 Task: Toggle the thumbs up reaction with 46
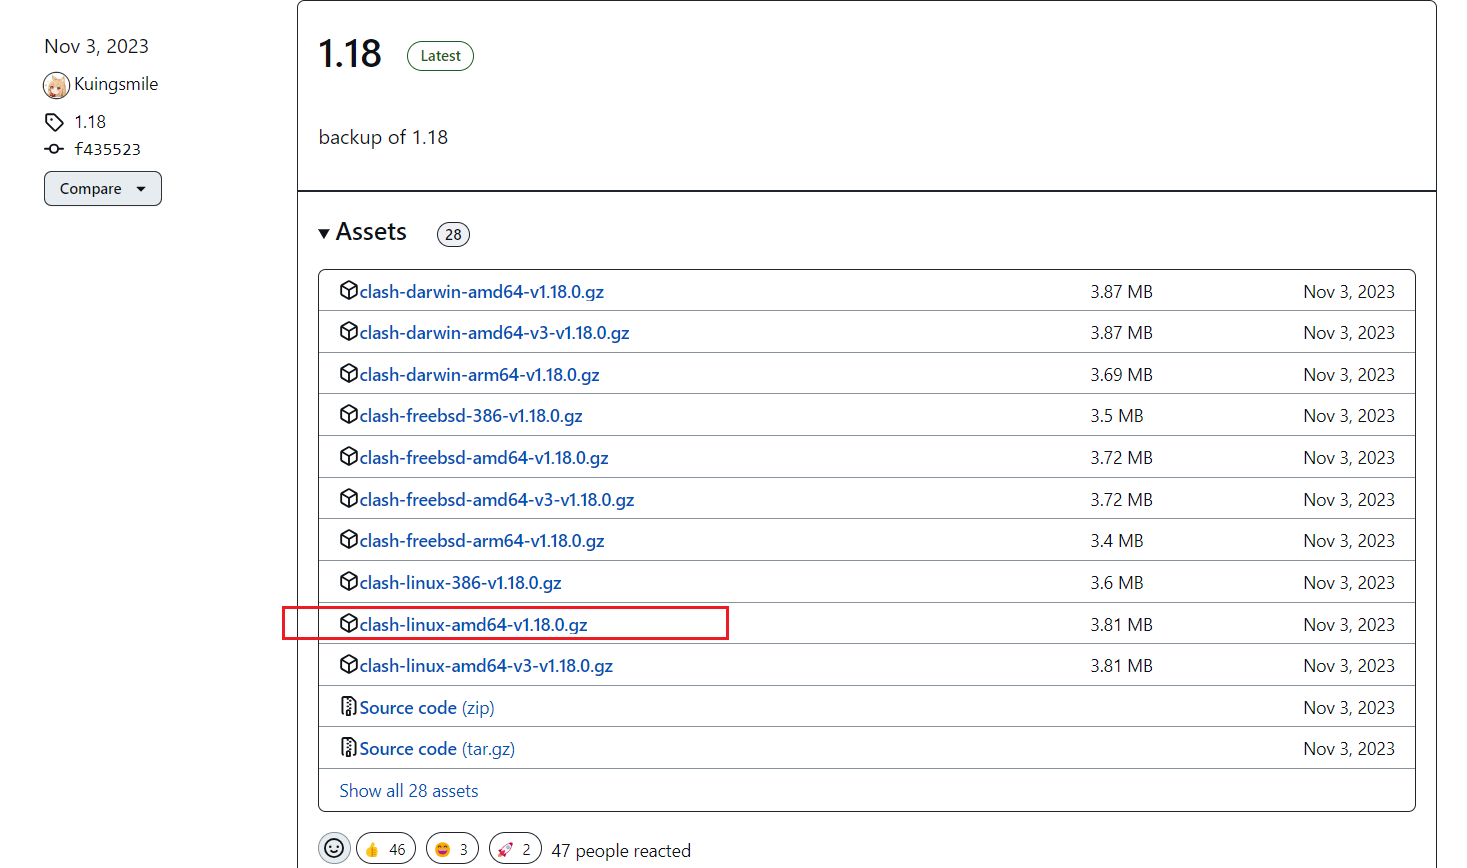[x=385, y=849]
